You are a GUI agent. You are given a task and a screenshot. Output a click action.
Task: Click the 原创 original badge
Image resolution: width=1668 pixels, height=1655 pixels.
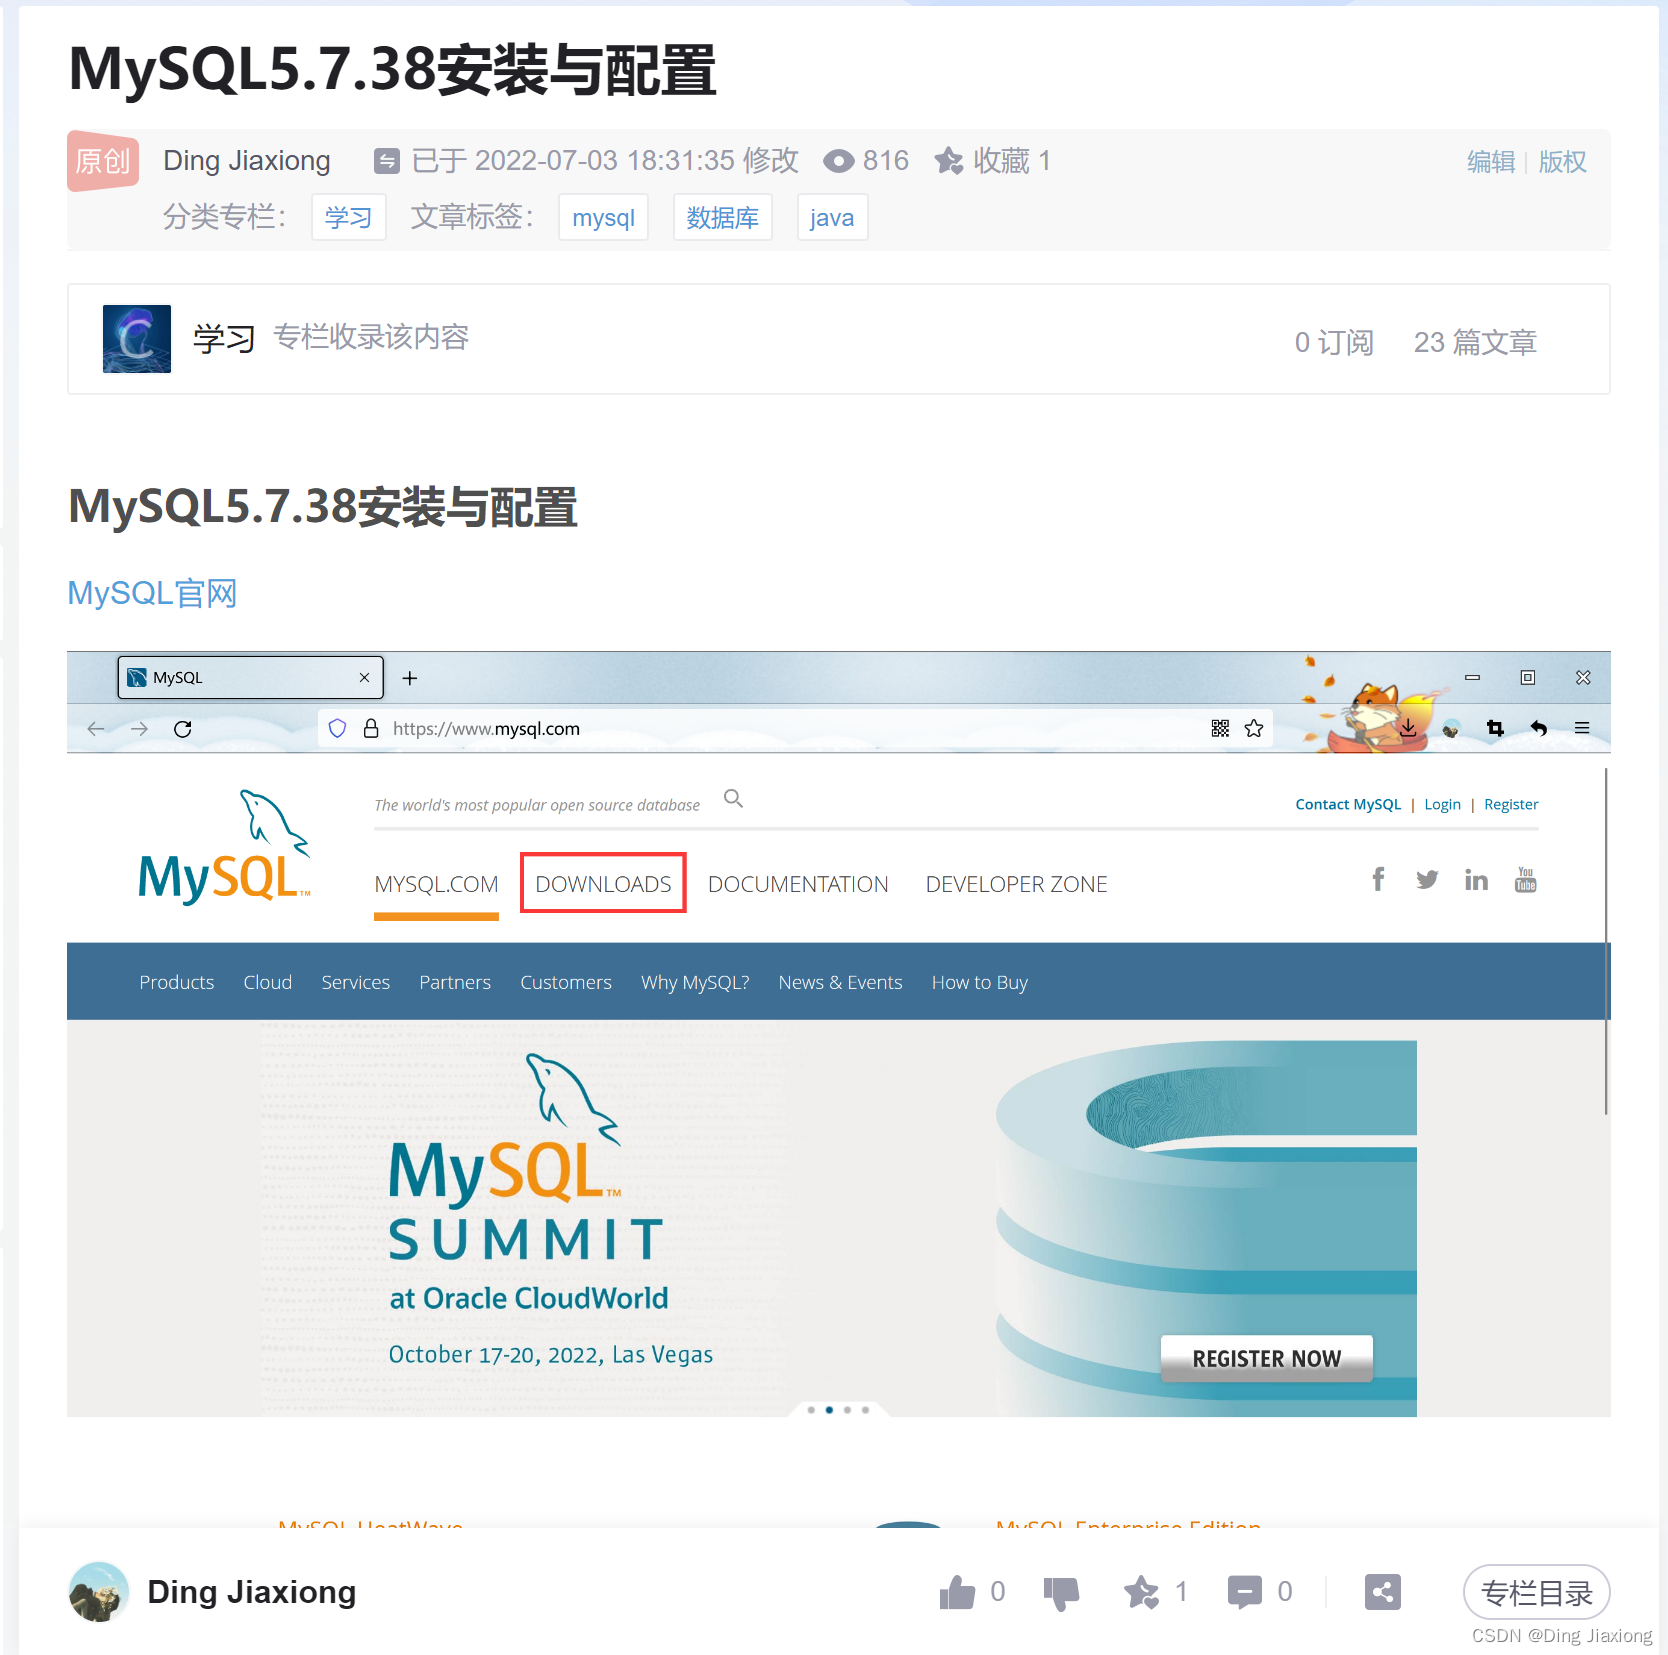point(103,161)
